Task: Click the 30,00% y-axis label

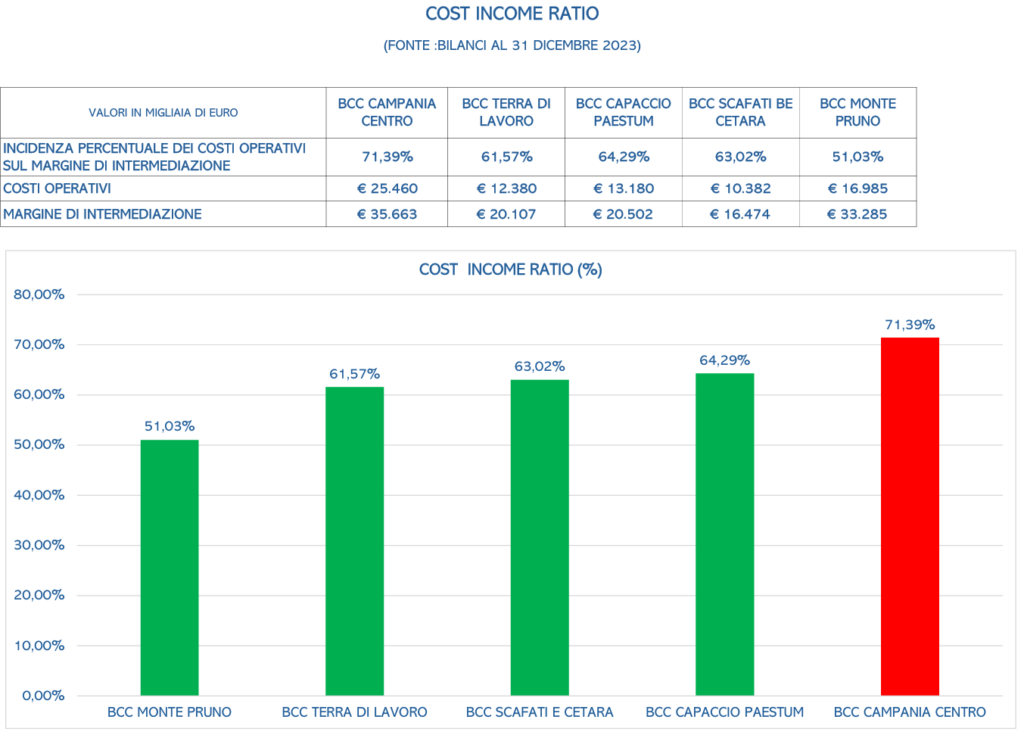Action: (x=39, y=545)
